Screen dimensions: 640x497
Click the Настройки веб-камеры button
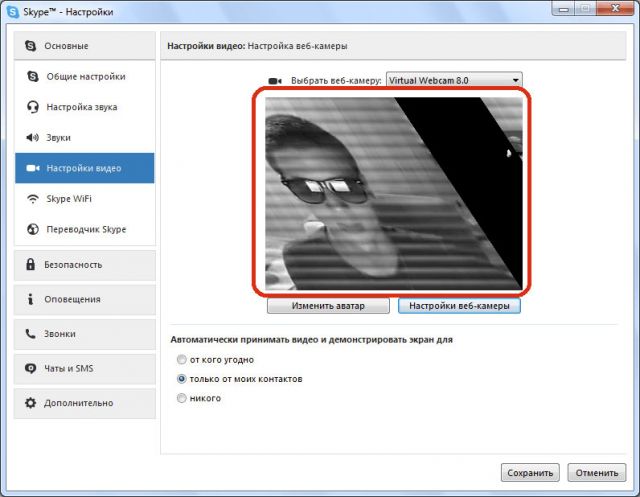pos(459,306)
